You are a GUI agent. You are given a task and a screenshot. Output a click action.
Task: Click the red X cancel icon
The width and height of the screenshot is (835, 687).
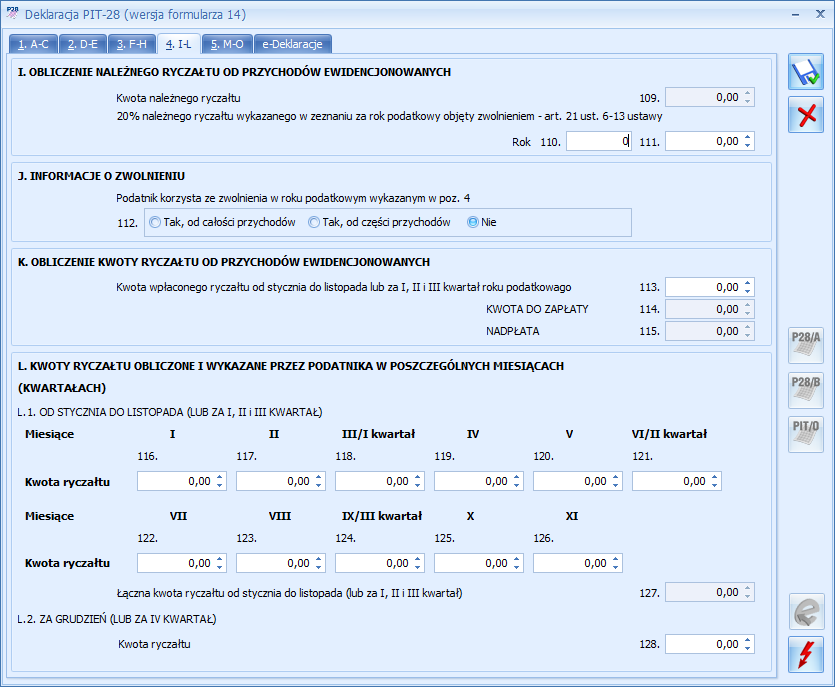(x=806, y=114)
